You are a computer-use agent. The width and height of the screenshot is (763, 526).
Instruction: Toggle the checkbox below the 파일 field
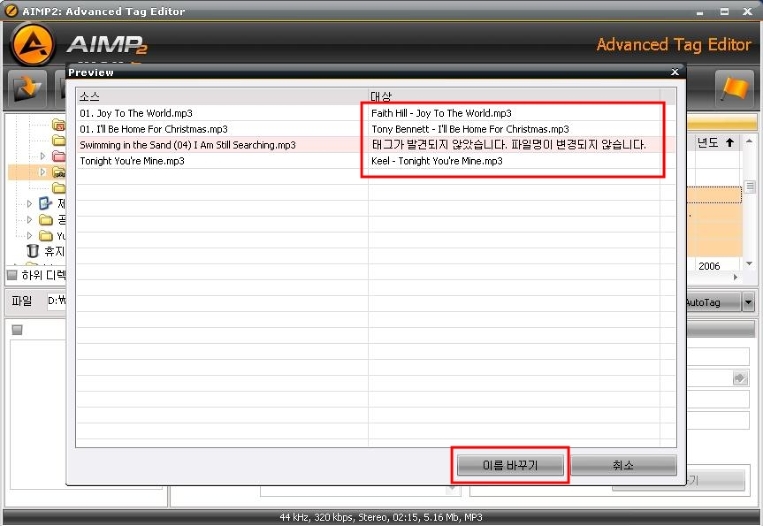17,330
